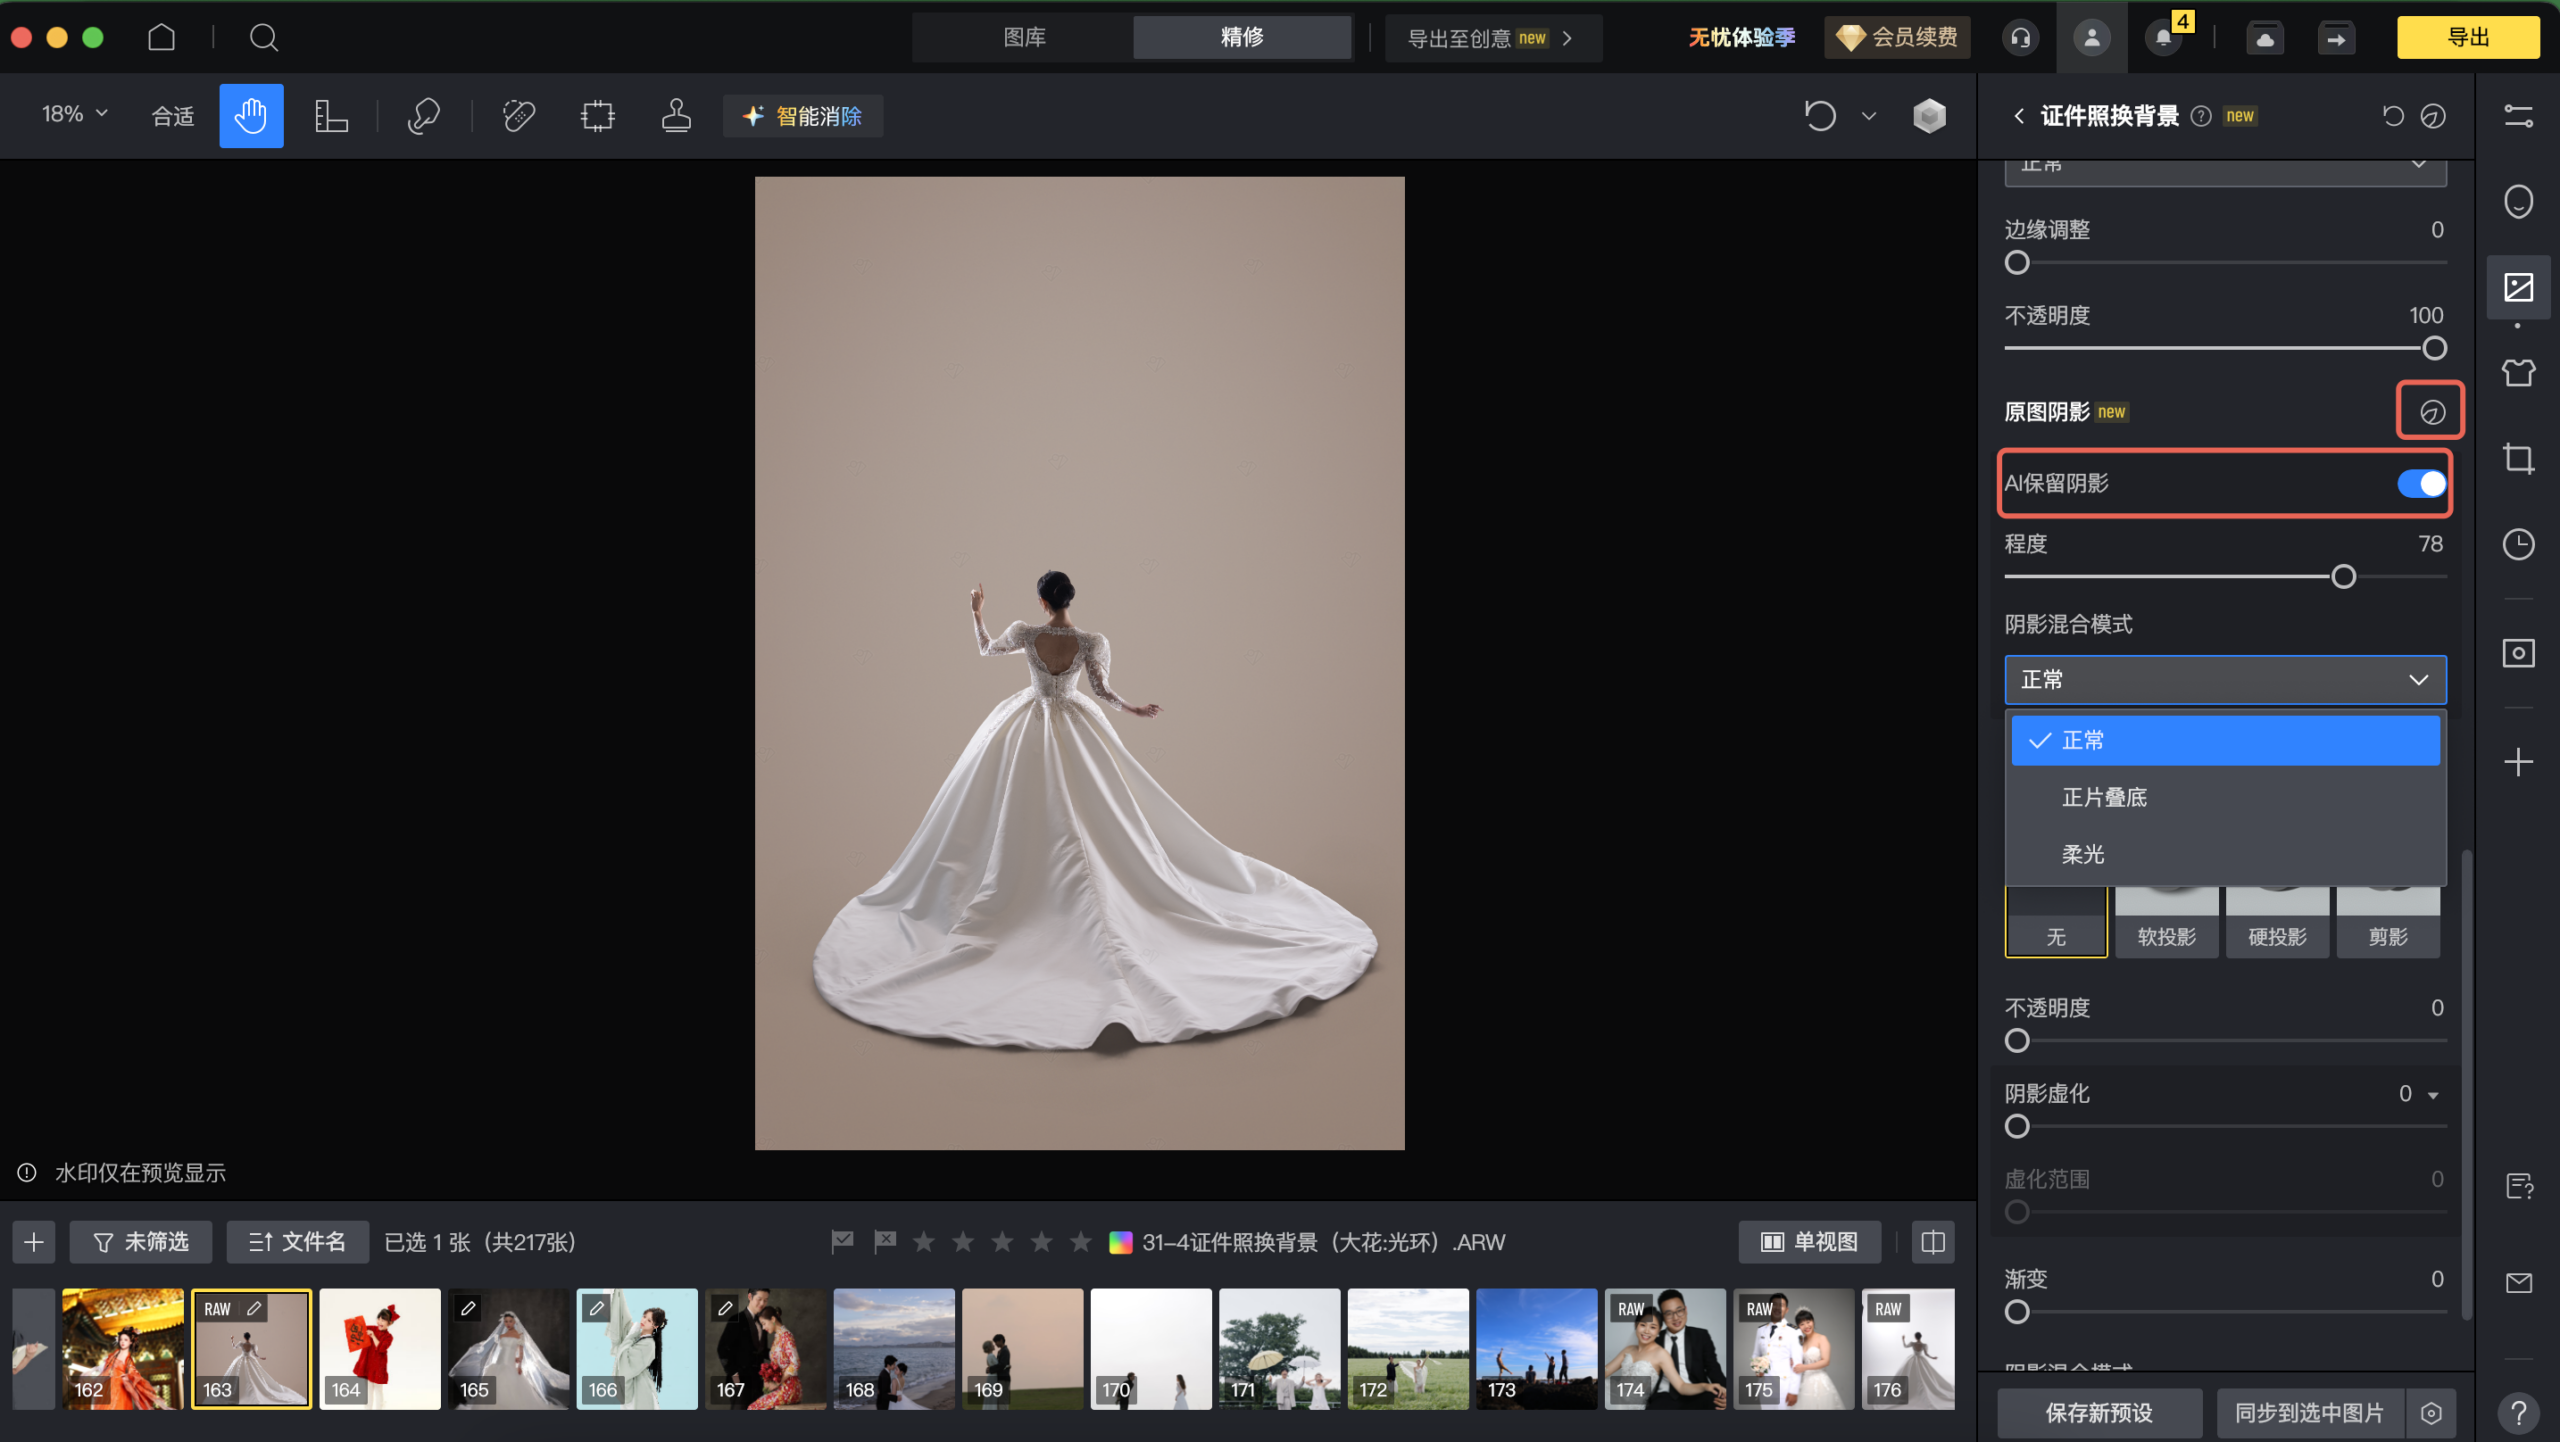Click the fifth rating star
The image size is (2560, 1442).
click(1080, 1241)
